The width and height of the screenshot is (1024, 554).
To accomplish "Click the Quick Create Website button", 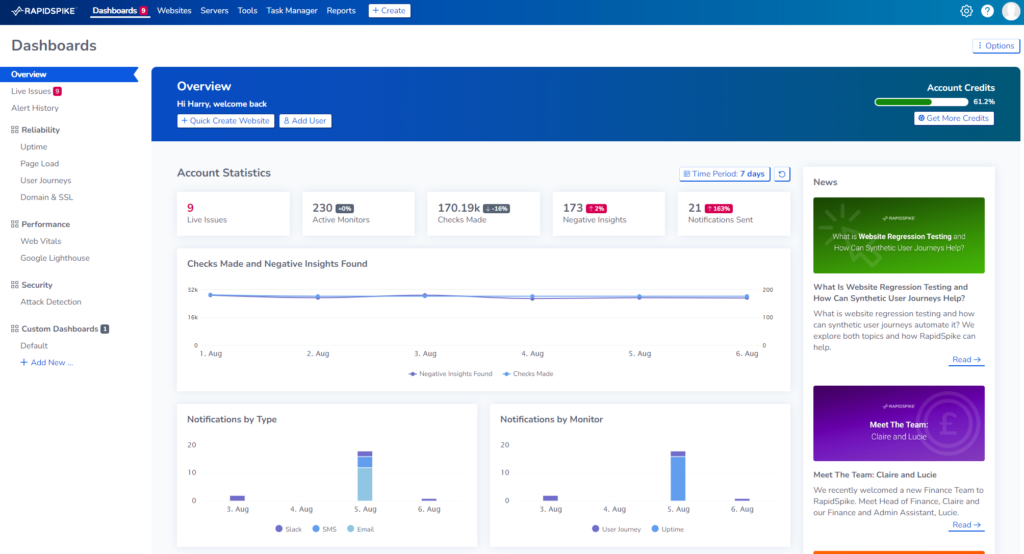I will 225,121.
